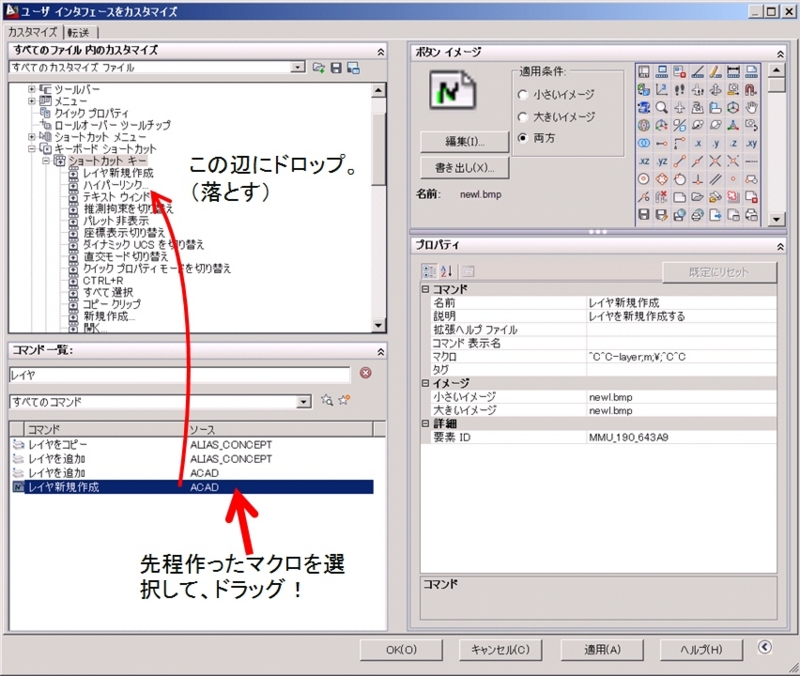Viewport: 800px width, 676px height.
Task: Click the magnifying glass zoom icon in image grid
Action: click(662, 108)
